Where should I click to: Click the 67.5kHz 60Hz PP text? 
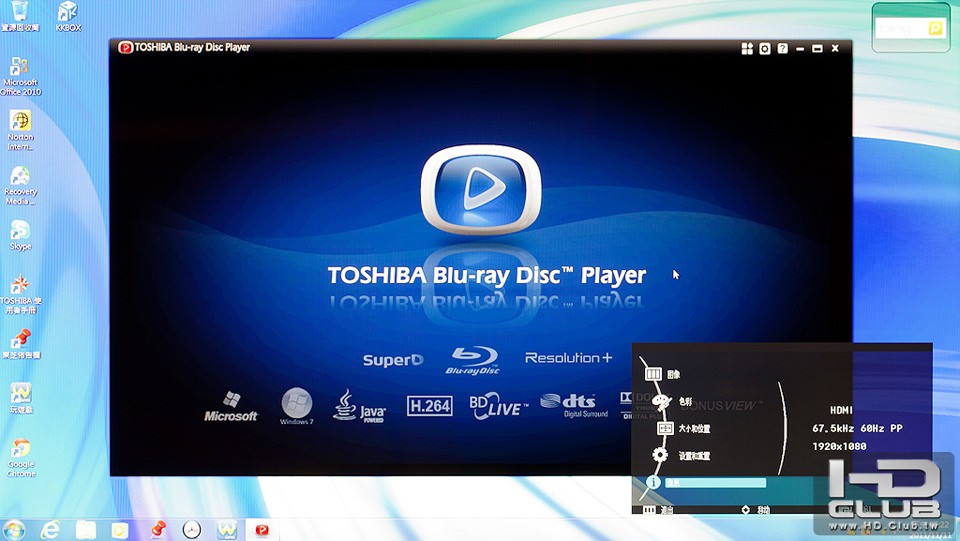(857, 428)
